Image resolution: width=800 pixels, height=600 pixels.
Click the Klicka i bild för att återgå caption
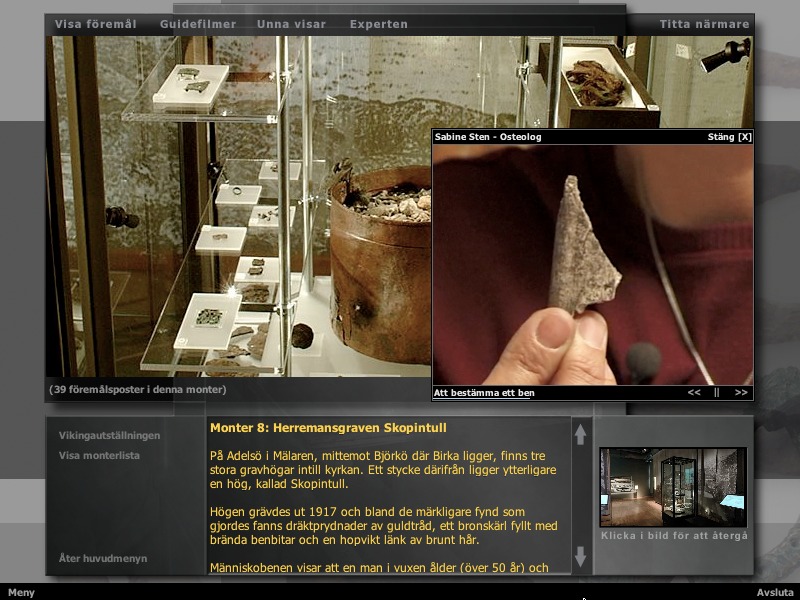(674, 536)
